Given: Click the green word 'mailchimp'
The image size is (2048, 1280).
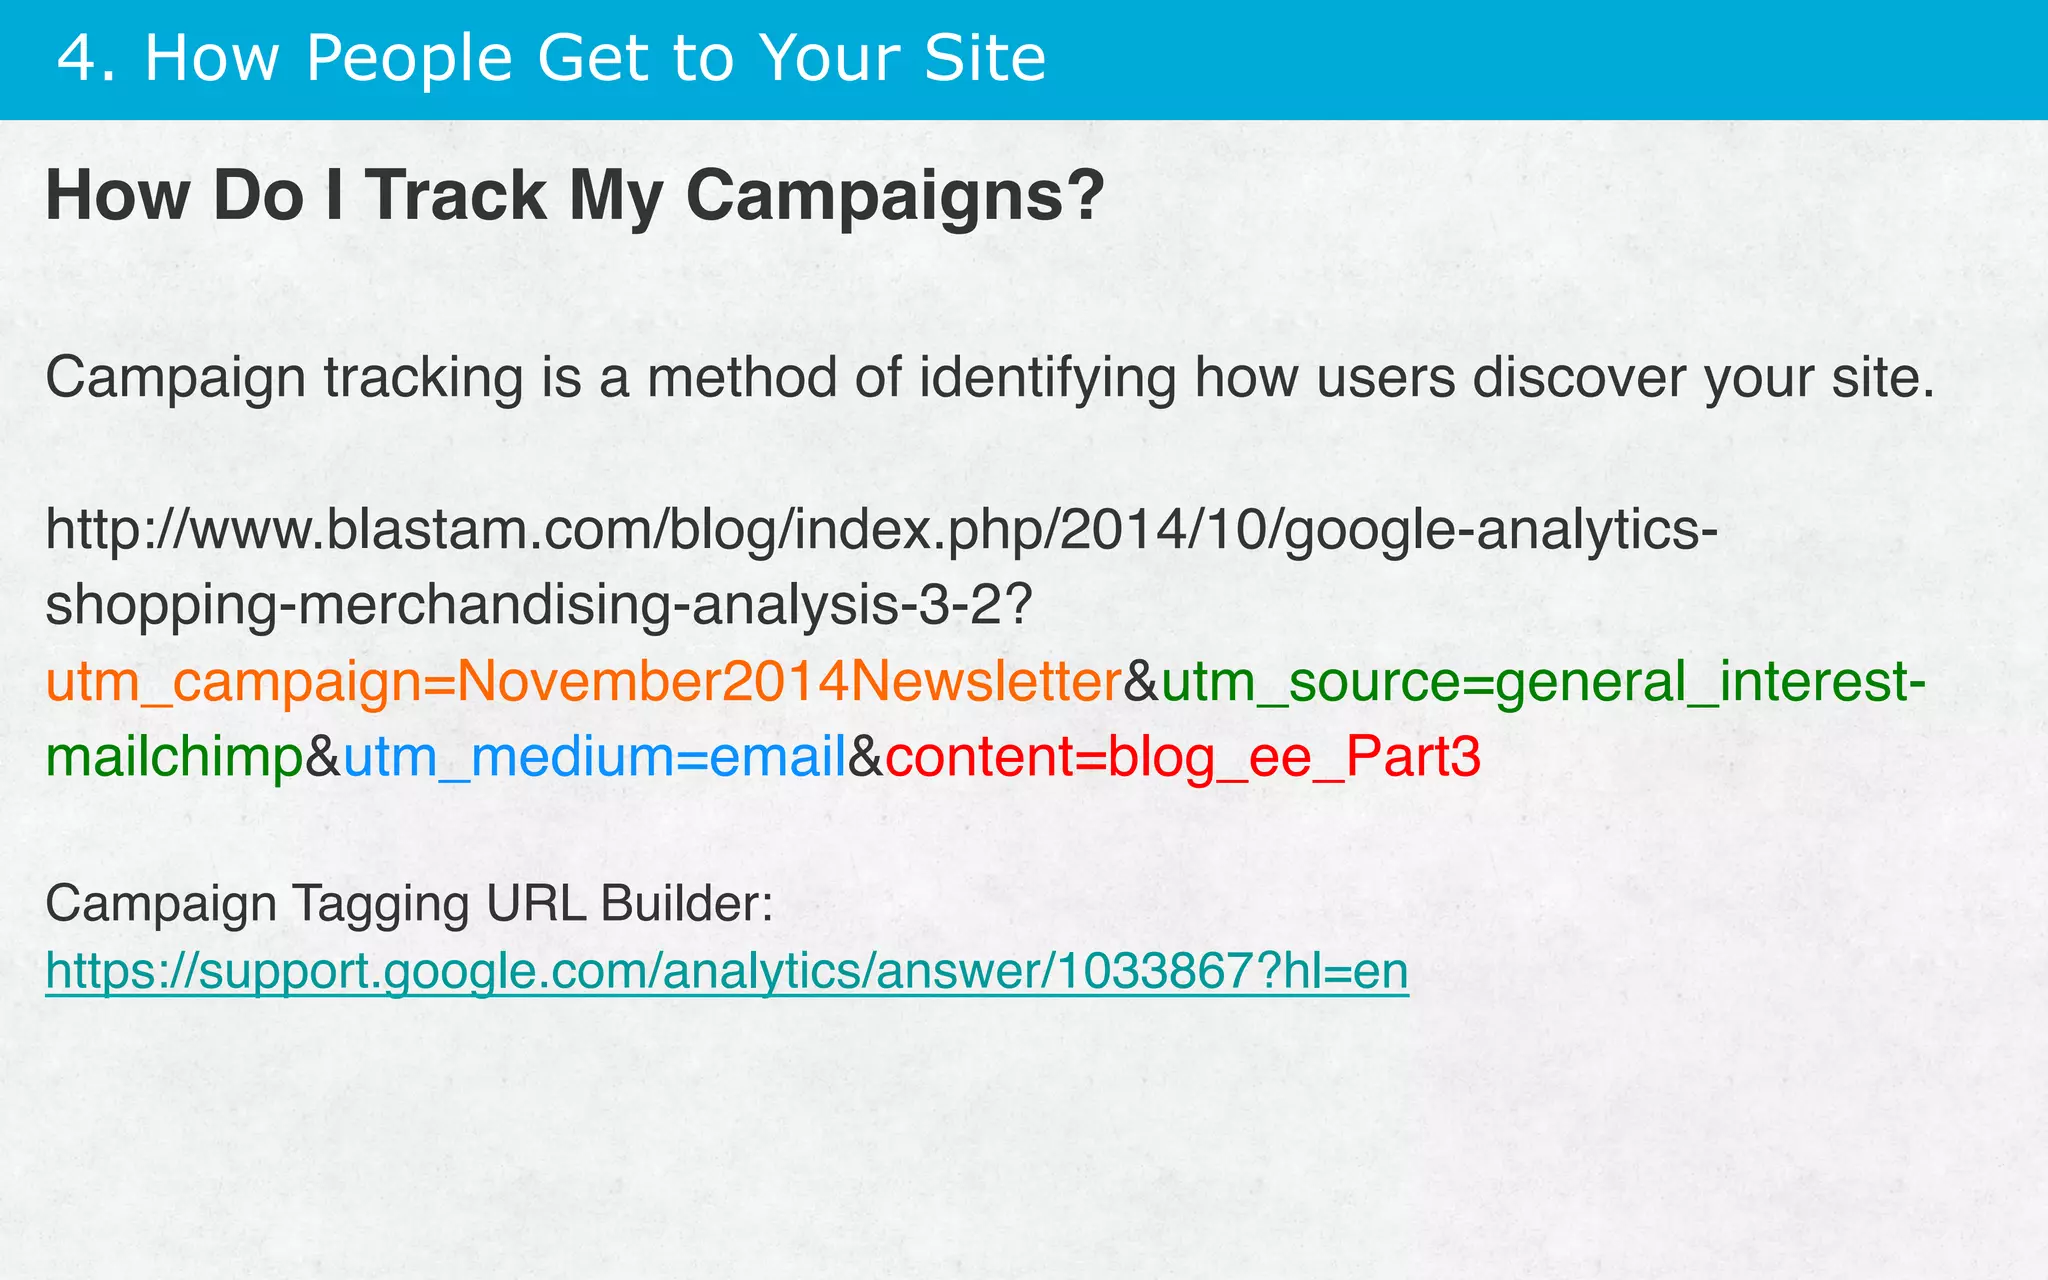Looking at the screenshot, I should click(x=174, y=758).
